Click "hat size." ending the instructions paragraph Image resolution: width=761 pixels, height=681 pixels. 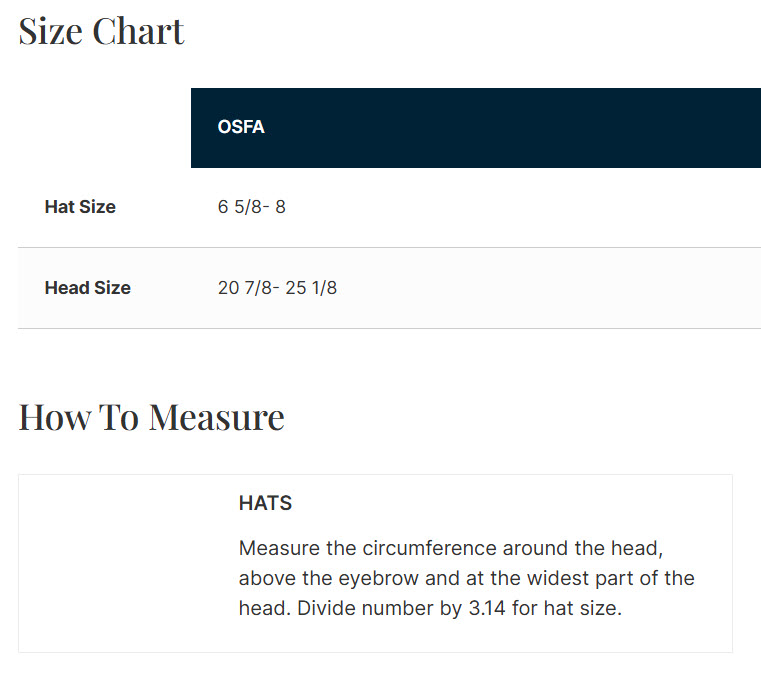(583, 609)
